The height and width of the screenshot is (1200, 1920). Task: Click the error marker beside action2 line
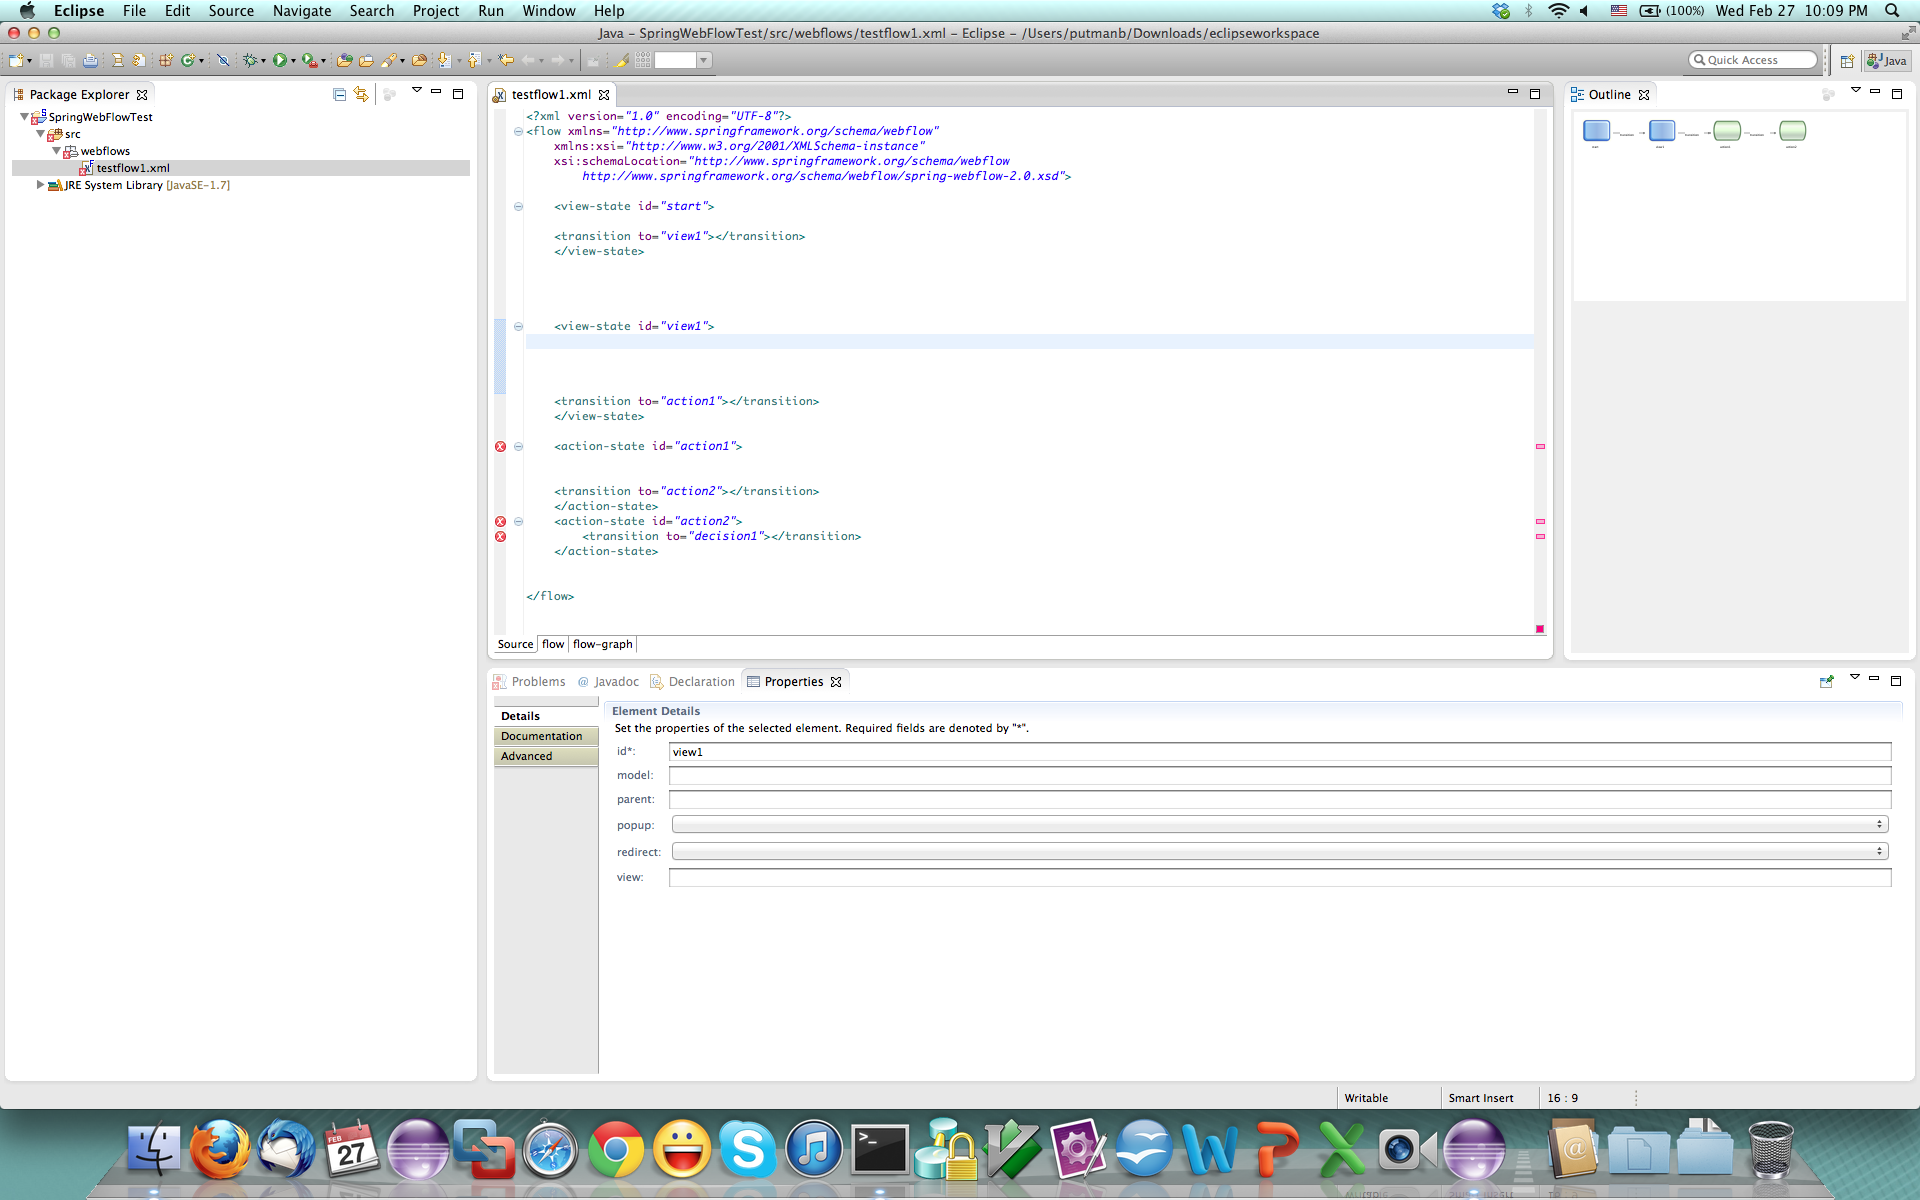click(501, 521)
